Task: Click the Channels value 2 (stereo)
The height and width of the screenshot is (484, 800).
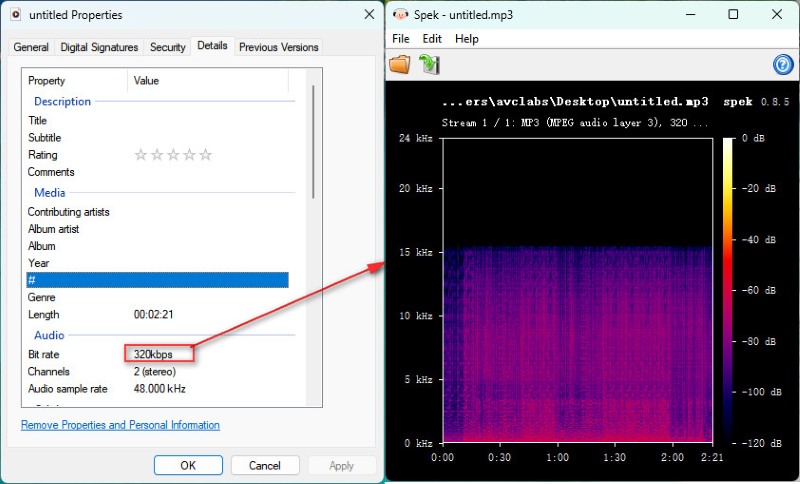Action: coord(155,371)
